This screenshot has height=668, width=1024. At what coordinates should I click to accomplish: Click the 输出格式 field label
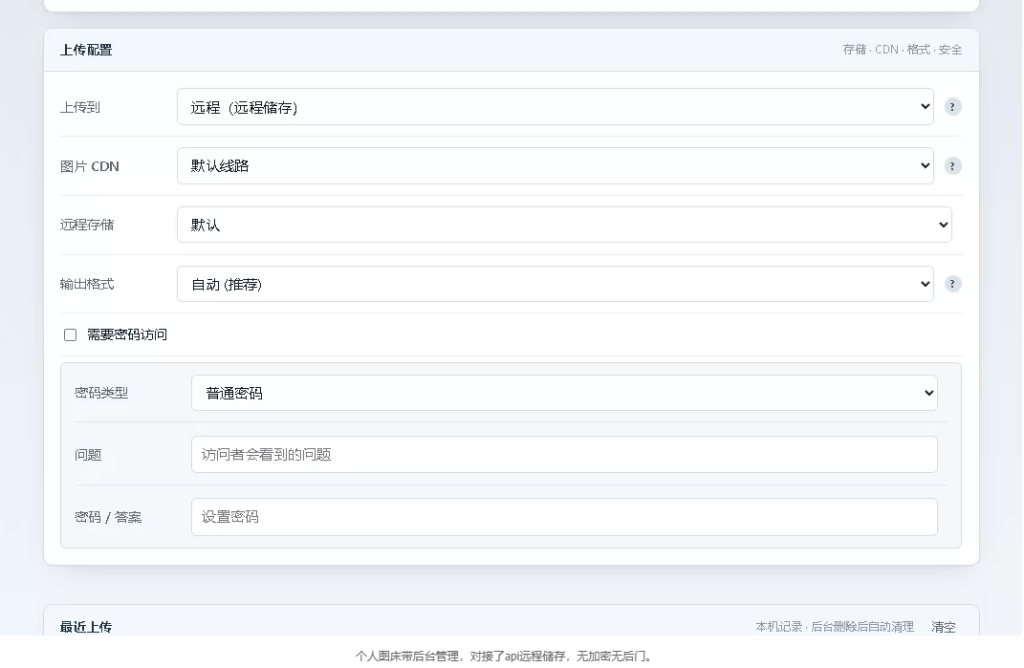[x=87, y=284]
